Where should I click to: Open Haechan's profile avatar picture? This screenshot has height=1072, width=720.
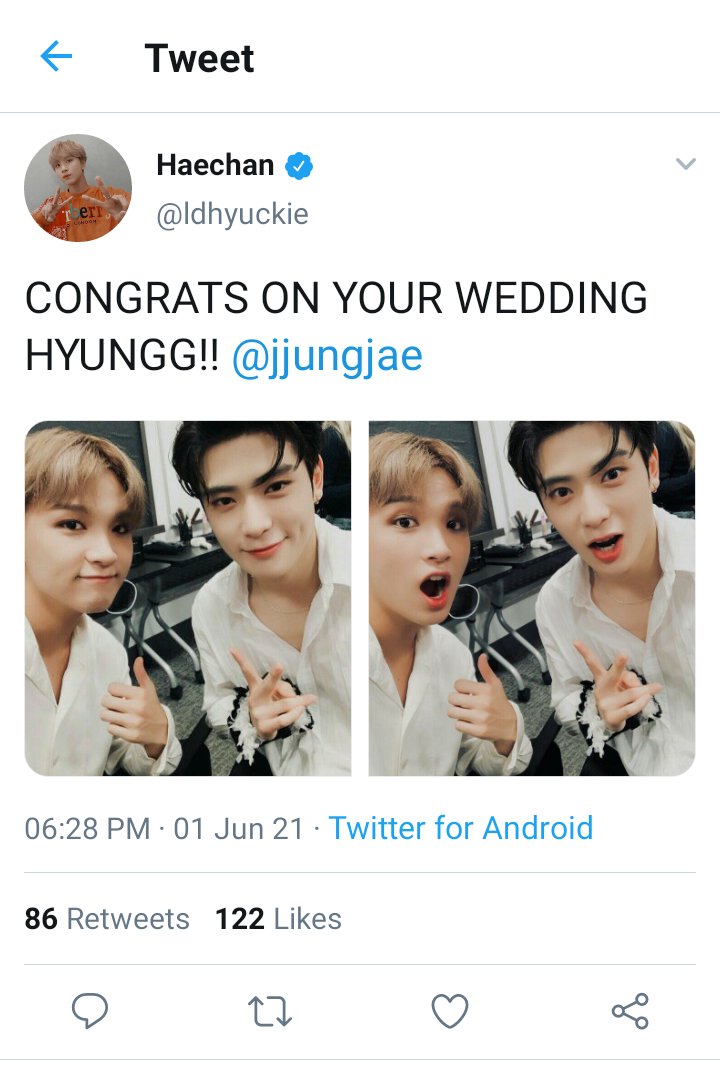point(78,188)
